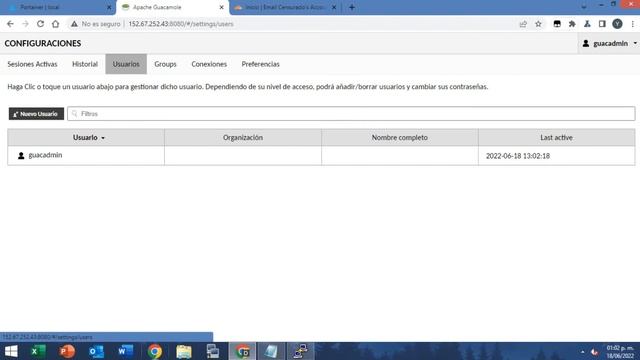
Task: Open Outlook from the taskbar
Action: pyautogui.click(x=97, y=351)
